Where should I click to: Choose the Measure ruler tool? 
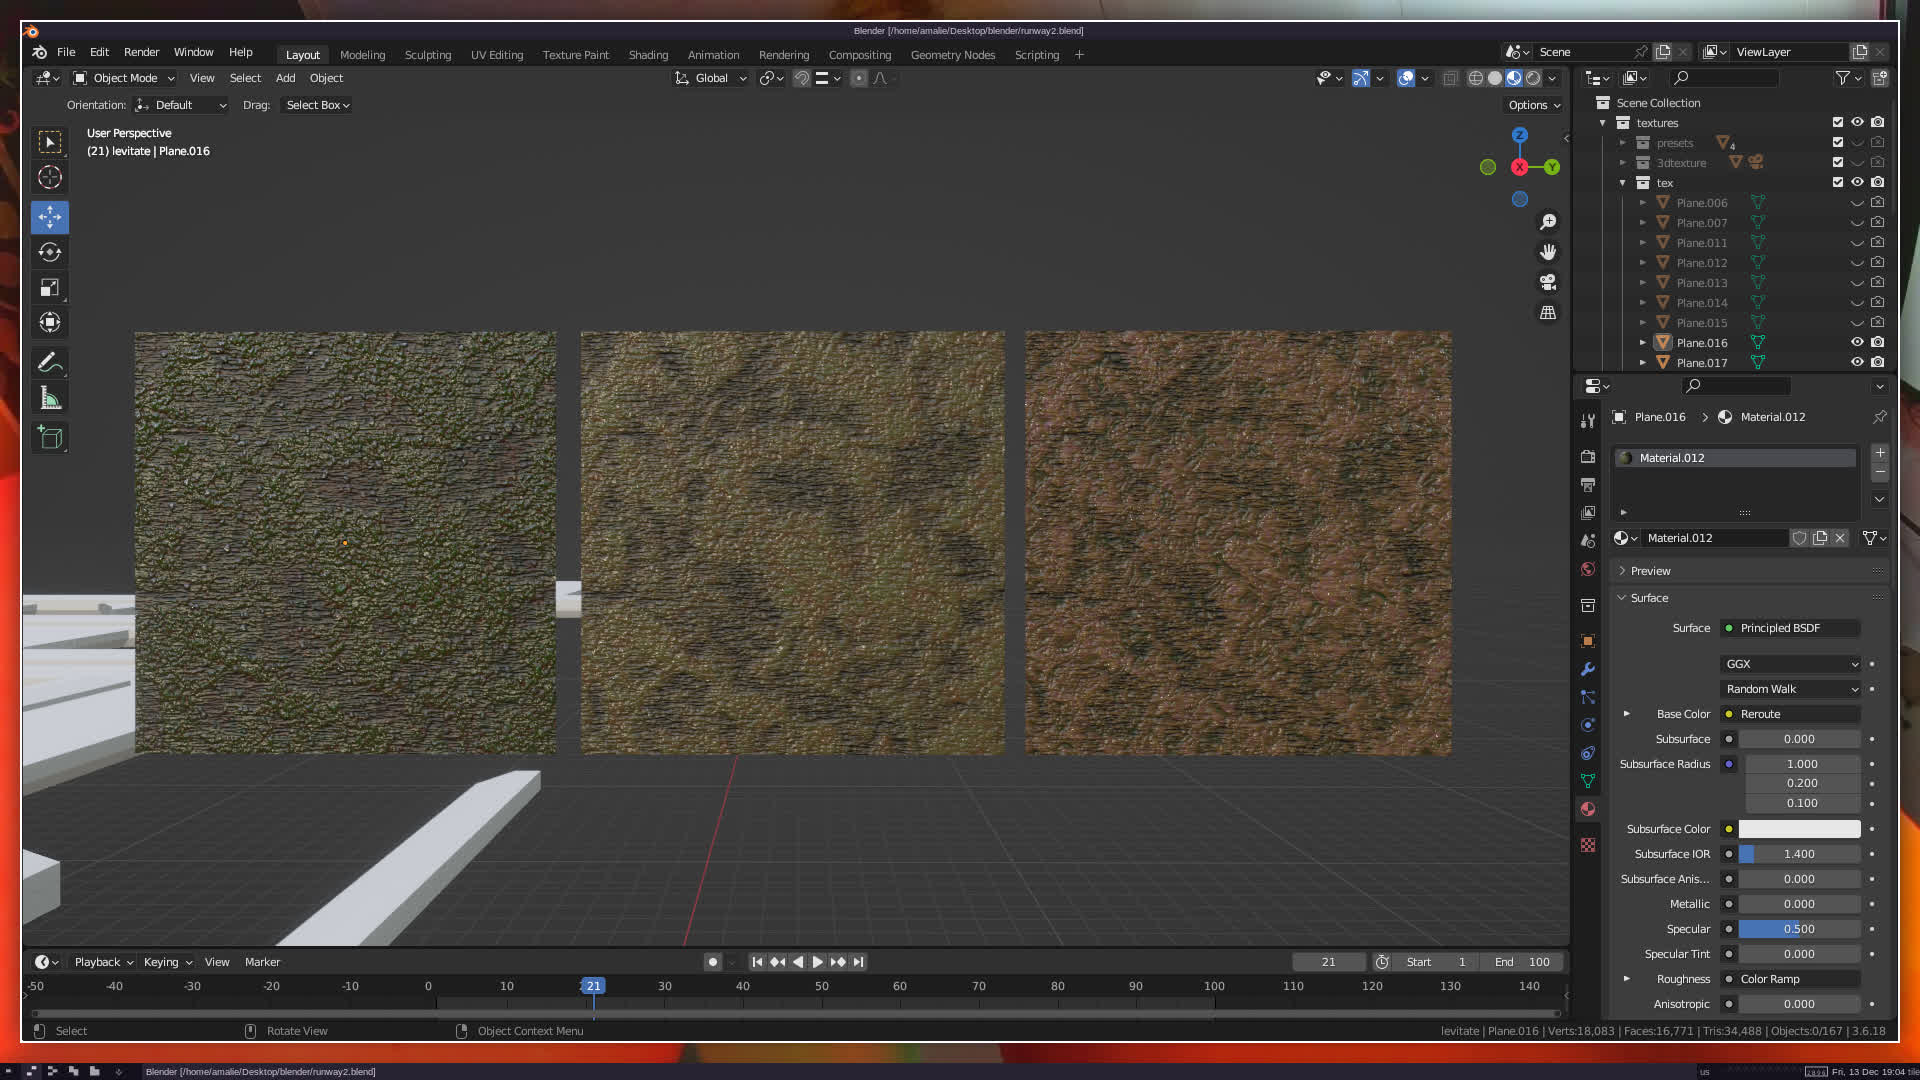50,400
